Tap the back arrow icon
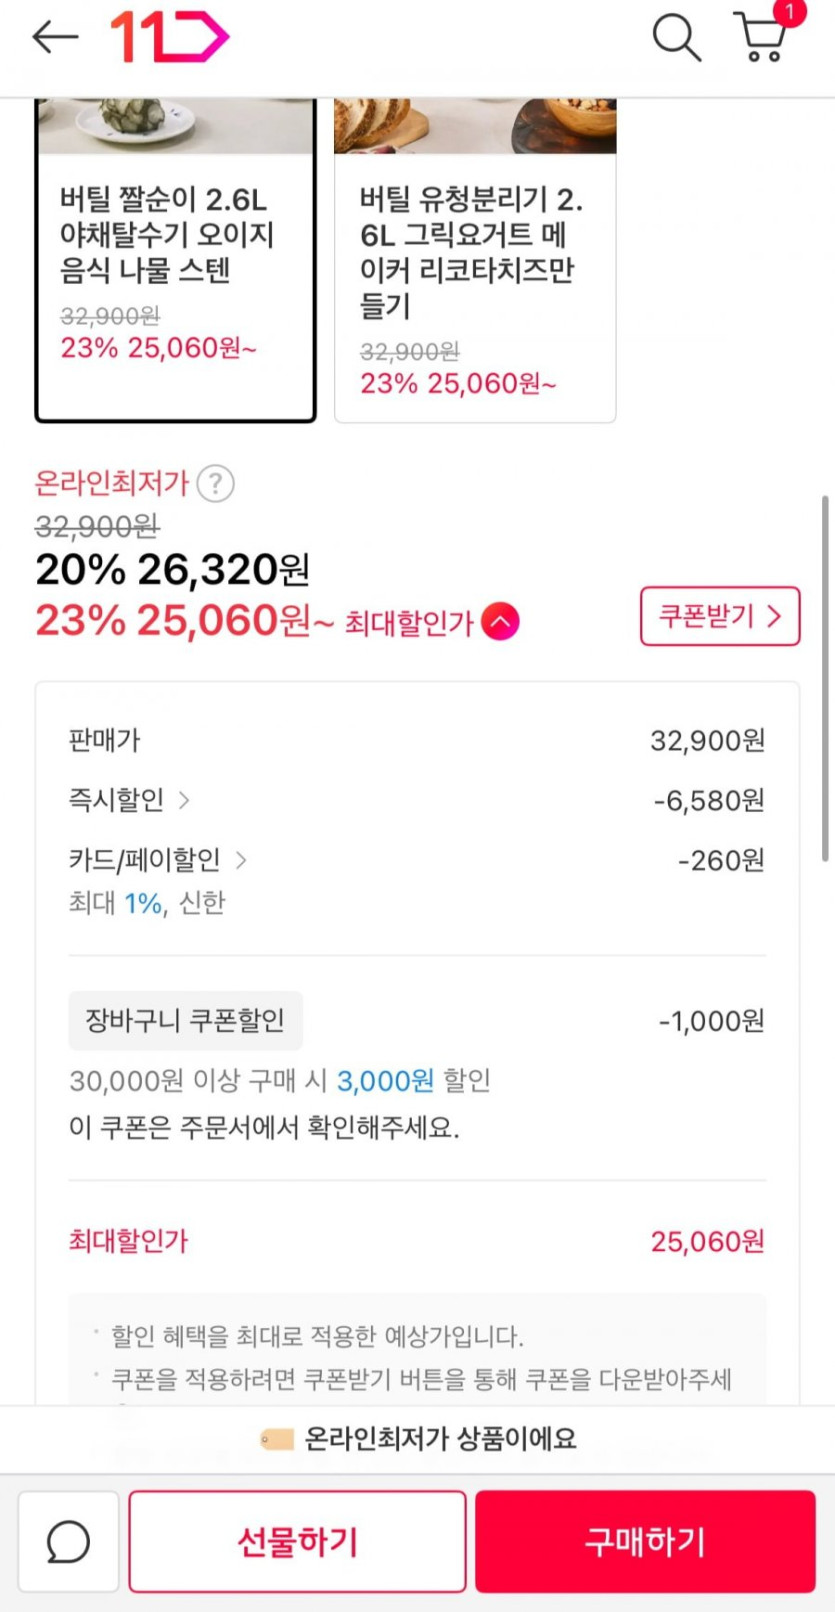 pyautogui.click(x=55, y=37)
